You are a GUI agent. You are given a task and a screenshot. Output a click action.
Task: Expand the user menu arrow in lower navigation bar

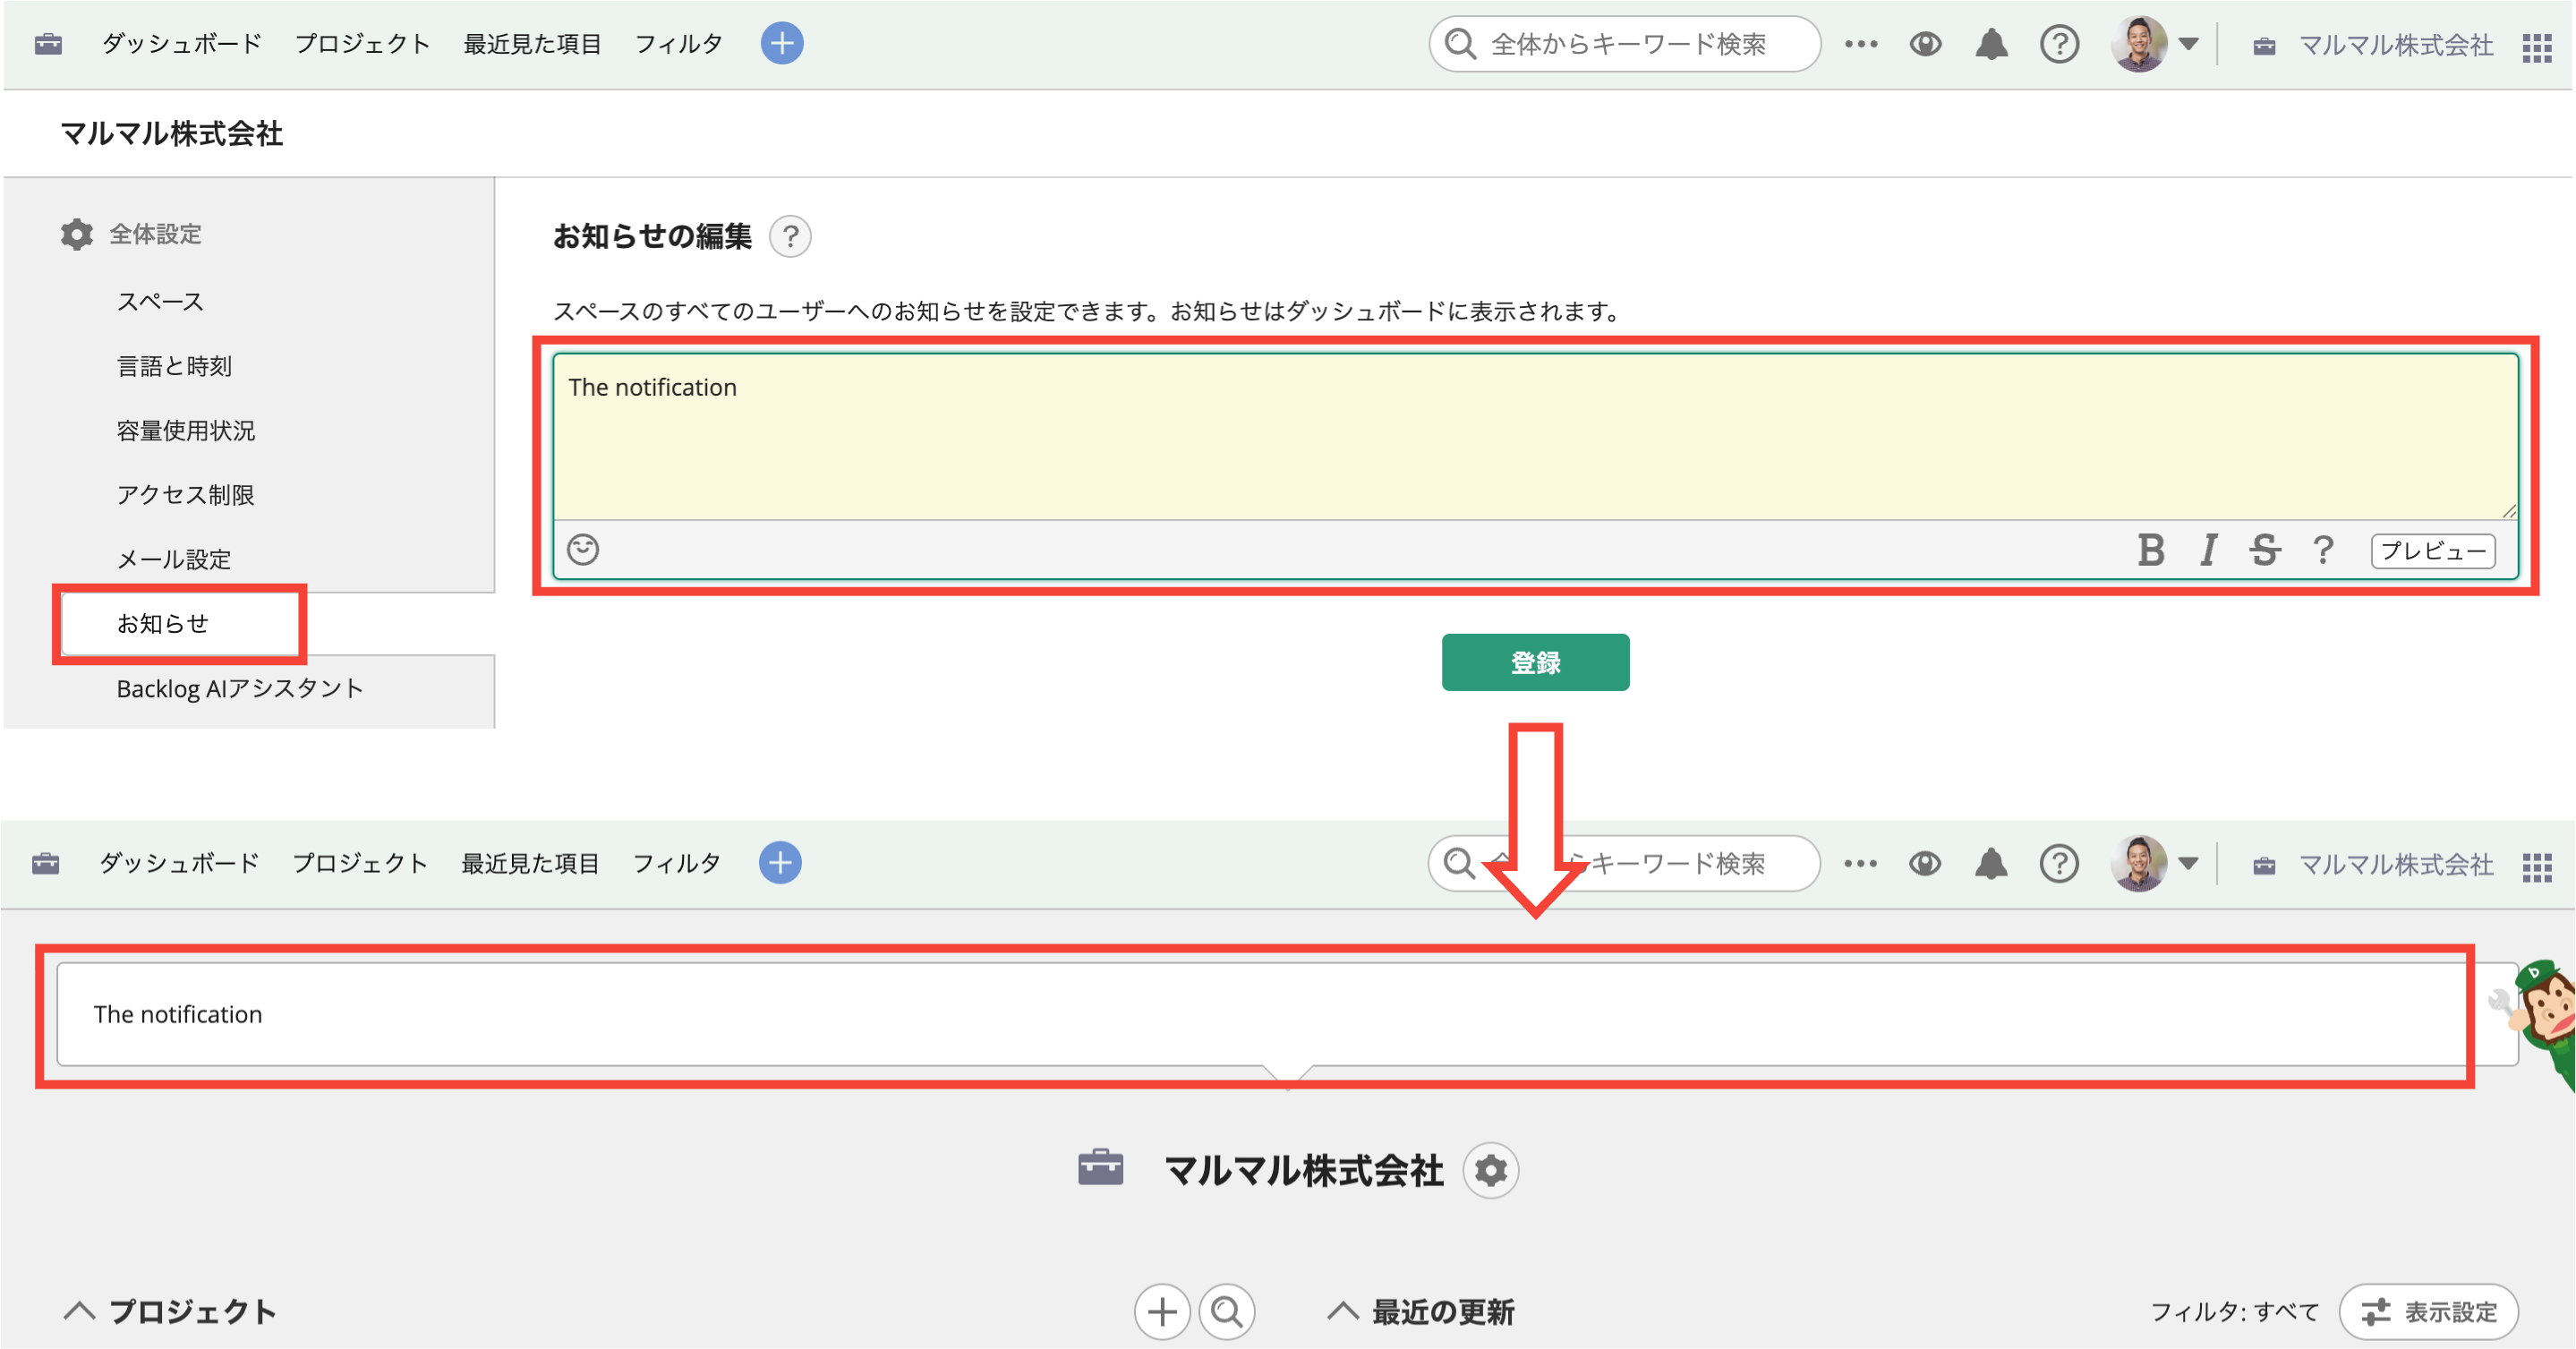pos(2188,863)
